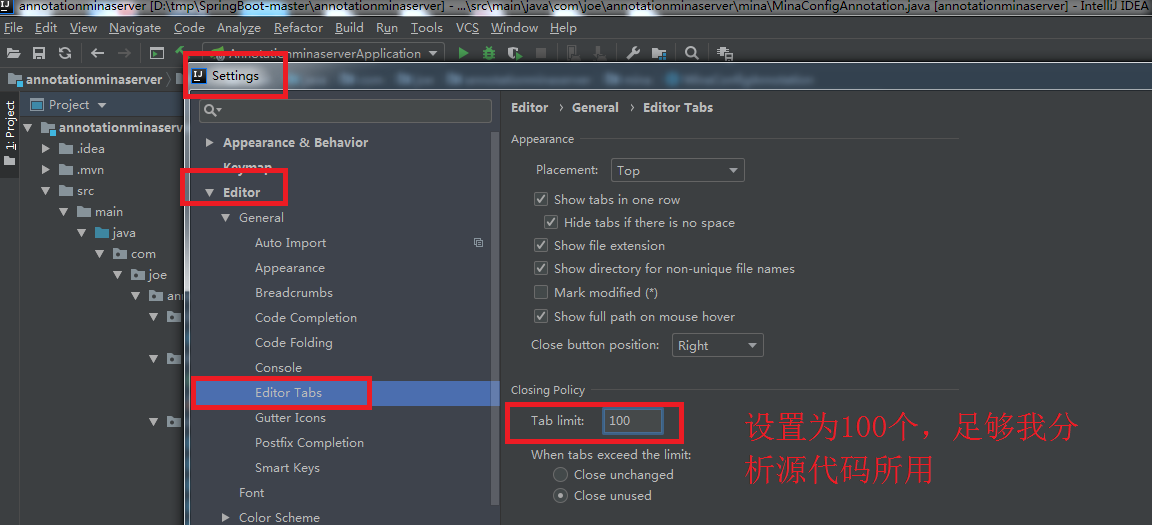The width and height of the screenshot is (1152, 525).
Task: Start debugging with the green bug icon
Action: click(489, 53)
